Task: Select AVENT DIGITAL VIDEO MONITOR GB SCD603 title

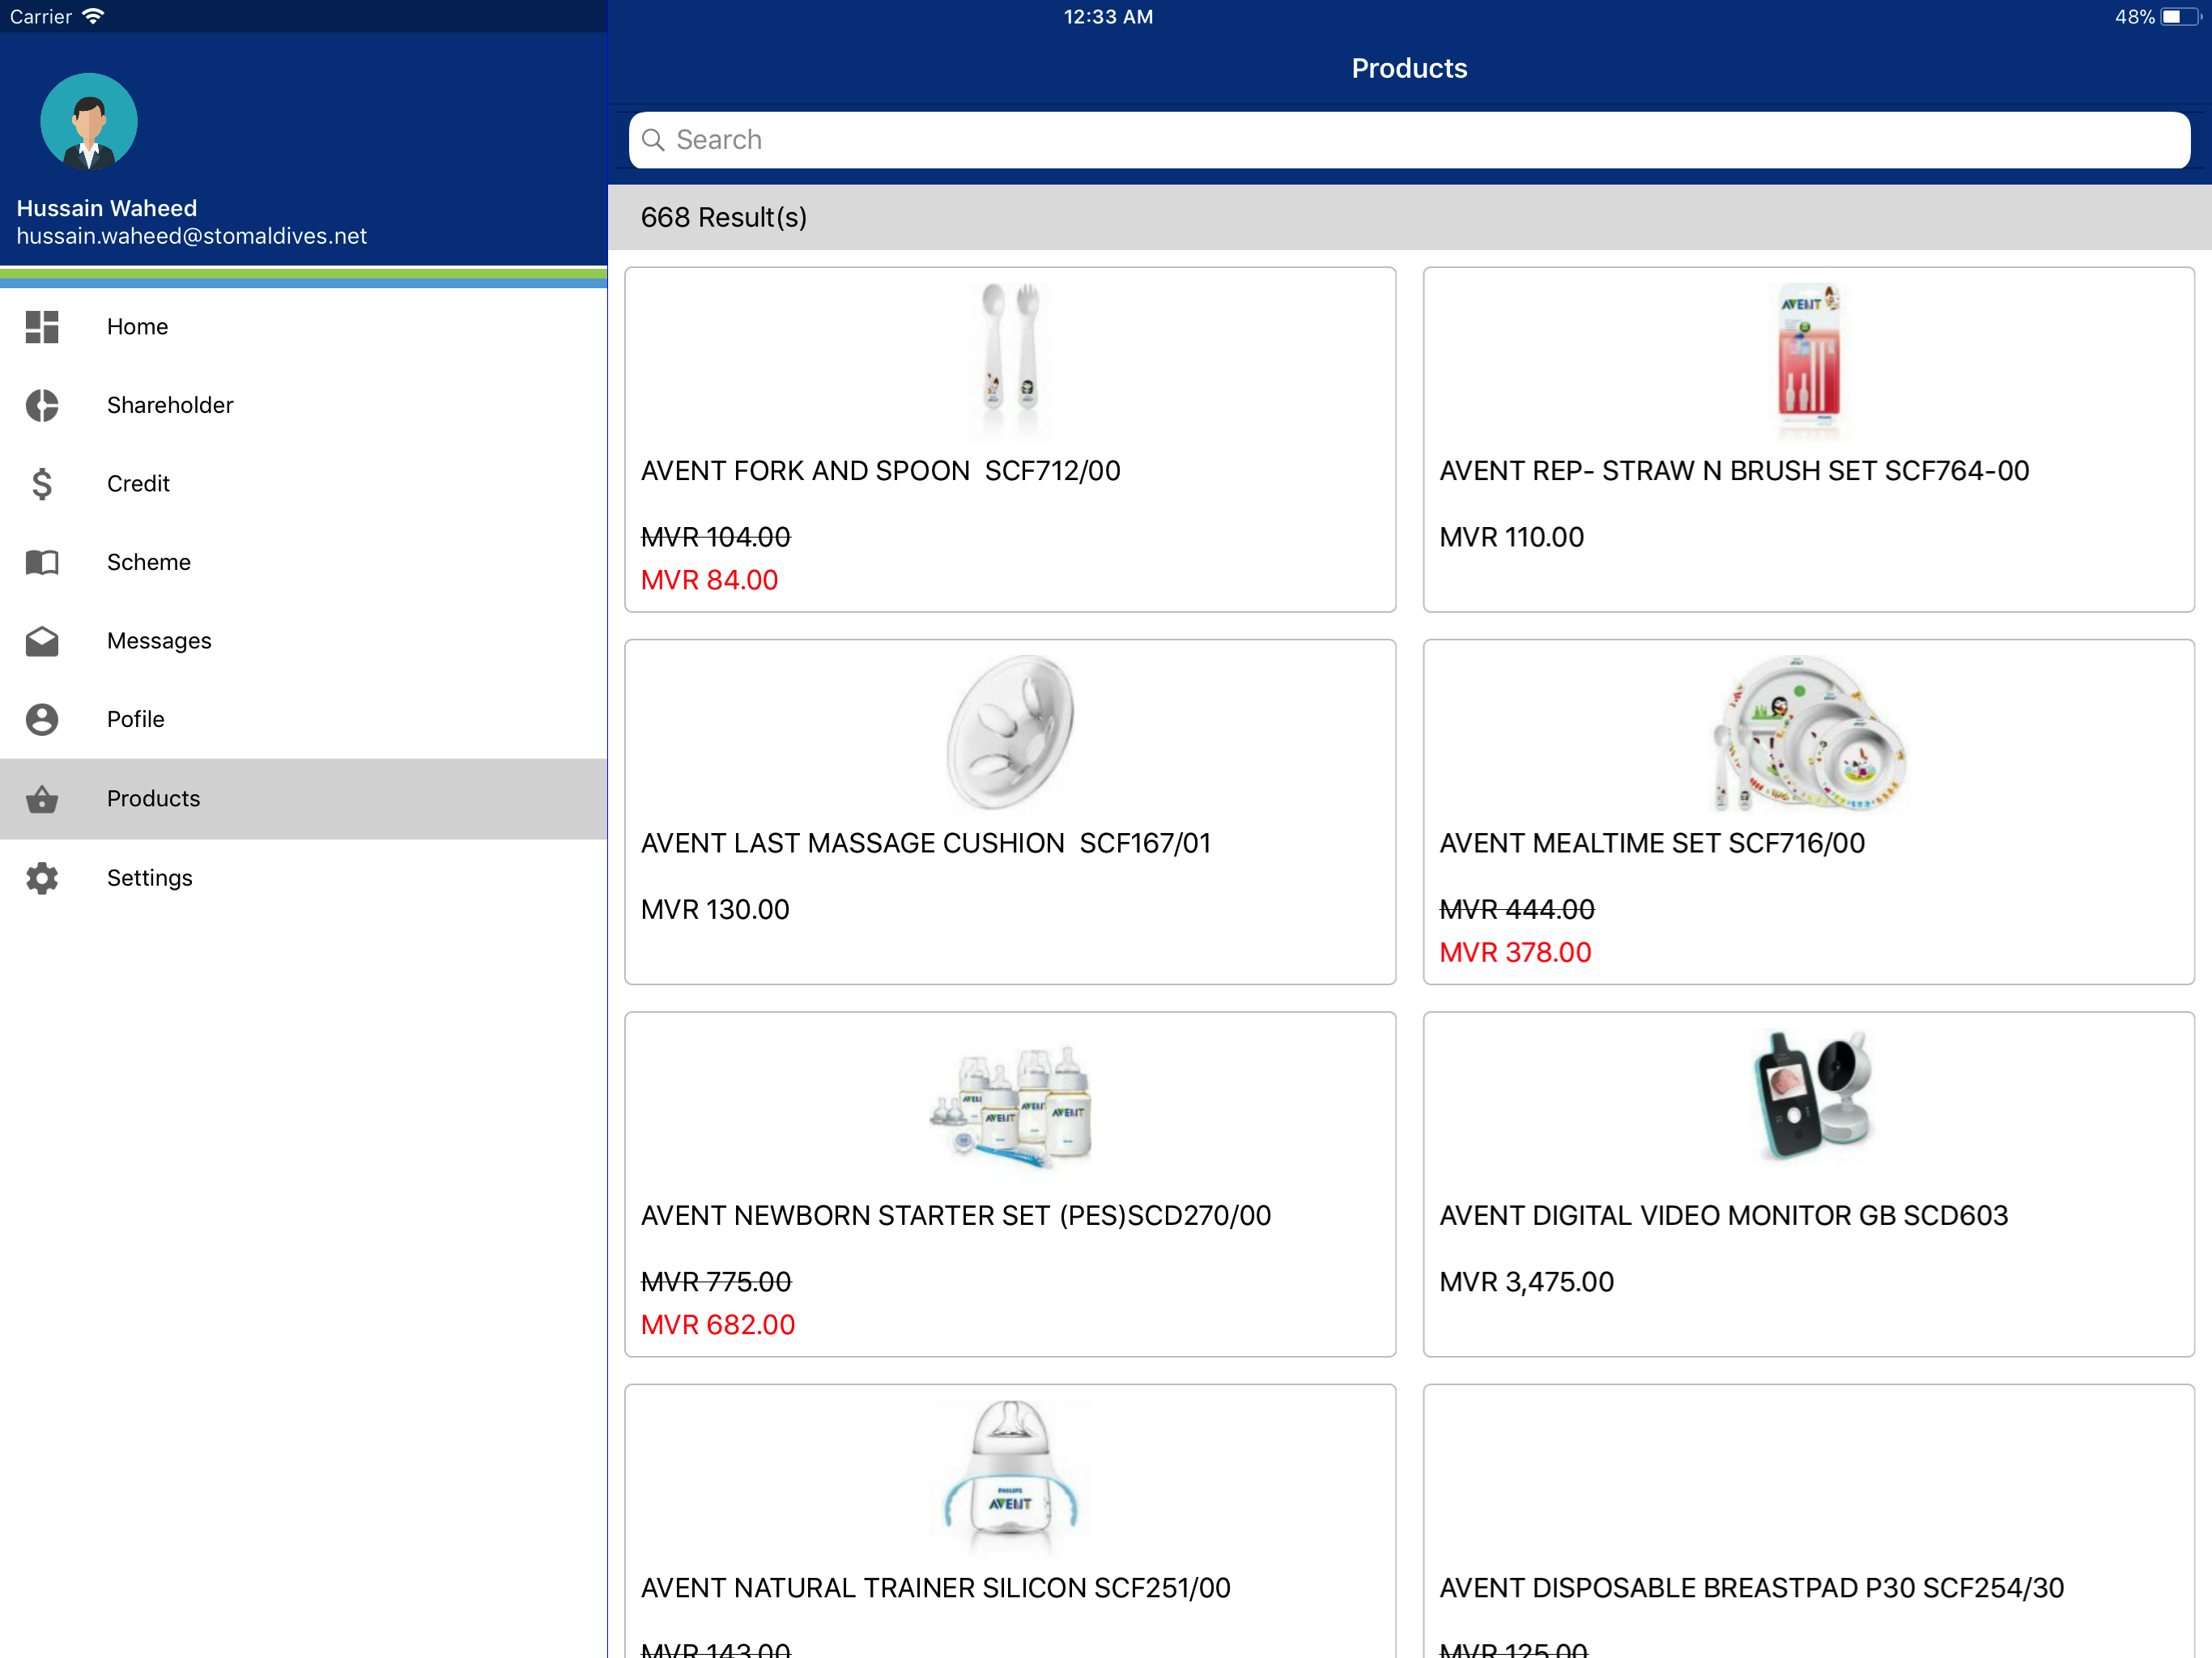Action: [1724, 1216]
